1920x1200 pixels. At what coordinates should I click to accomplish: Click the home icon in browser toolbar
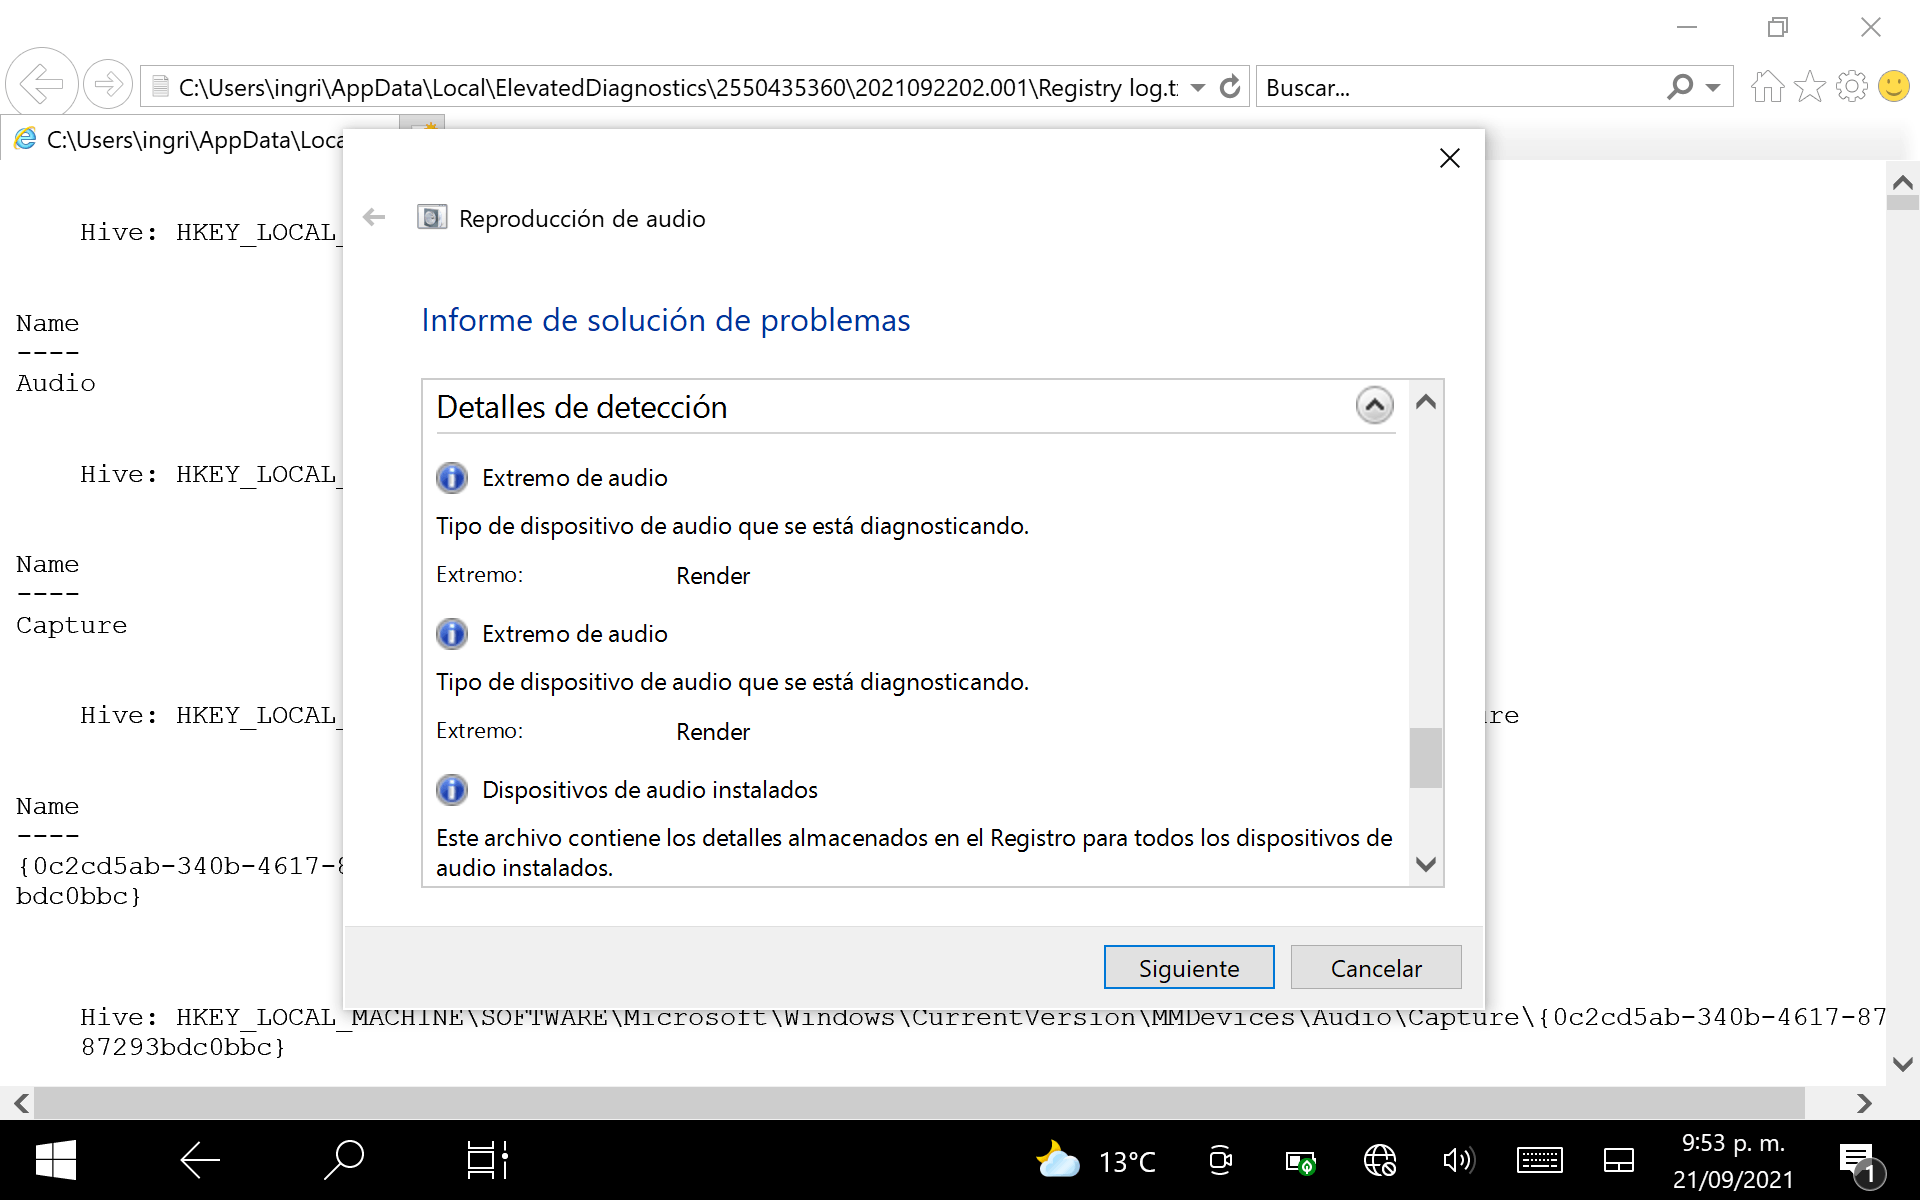(x=1767, y=87)
